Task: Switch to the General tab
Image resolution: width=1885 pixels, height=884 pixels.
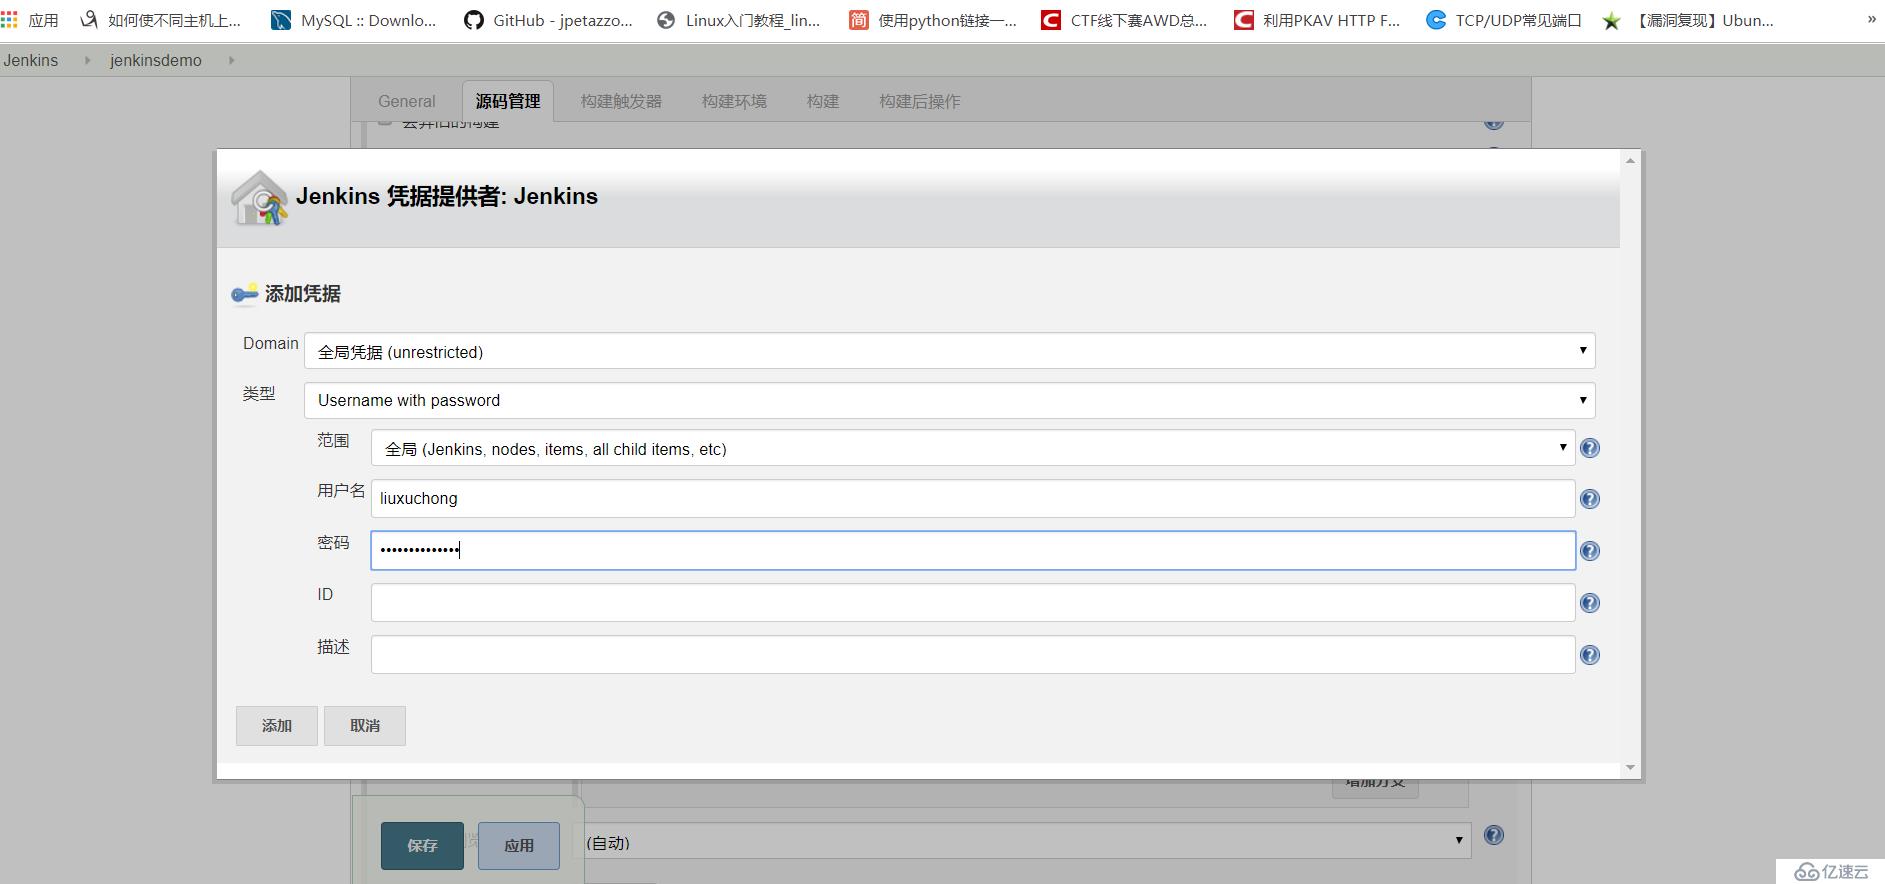Action: coord(407,101)
